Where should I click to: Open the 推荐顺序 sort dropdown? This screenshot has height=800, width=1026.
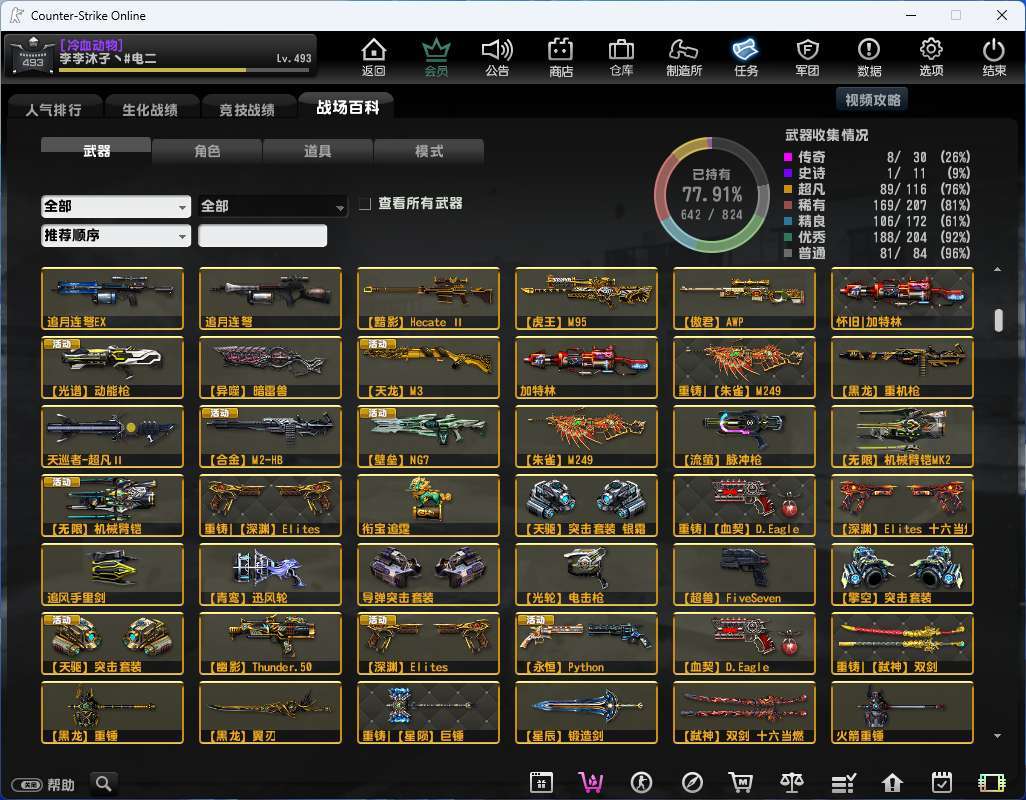116,235
